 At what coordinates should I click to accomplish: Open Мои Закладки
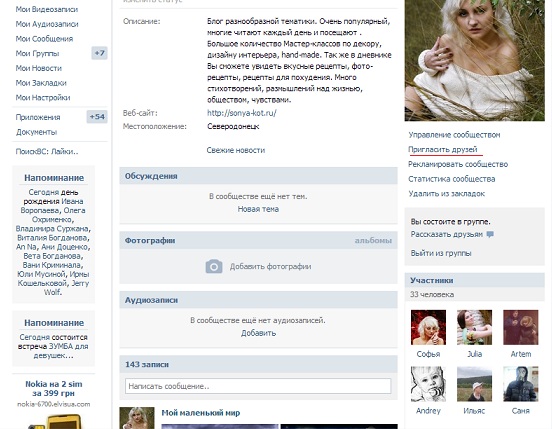tap(41, 83)
